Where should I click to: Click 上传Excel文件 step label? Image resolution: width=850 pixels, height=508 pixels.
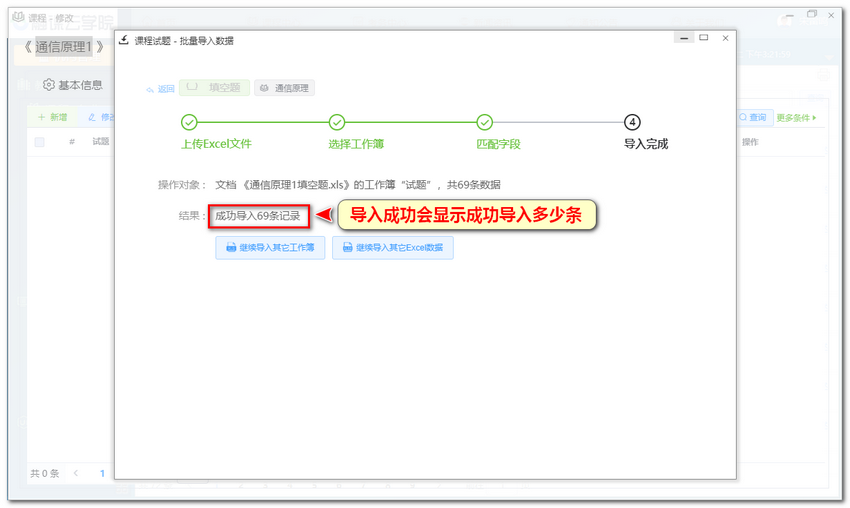(216, 144)
